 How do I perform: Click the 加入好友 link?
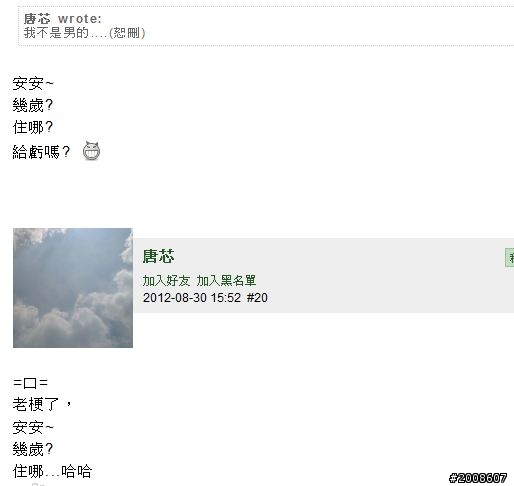pos(166,281)
